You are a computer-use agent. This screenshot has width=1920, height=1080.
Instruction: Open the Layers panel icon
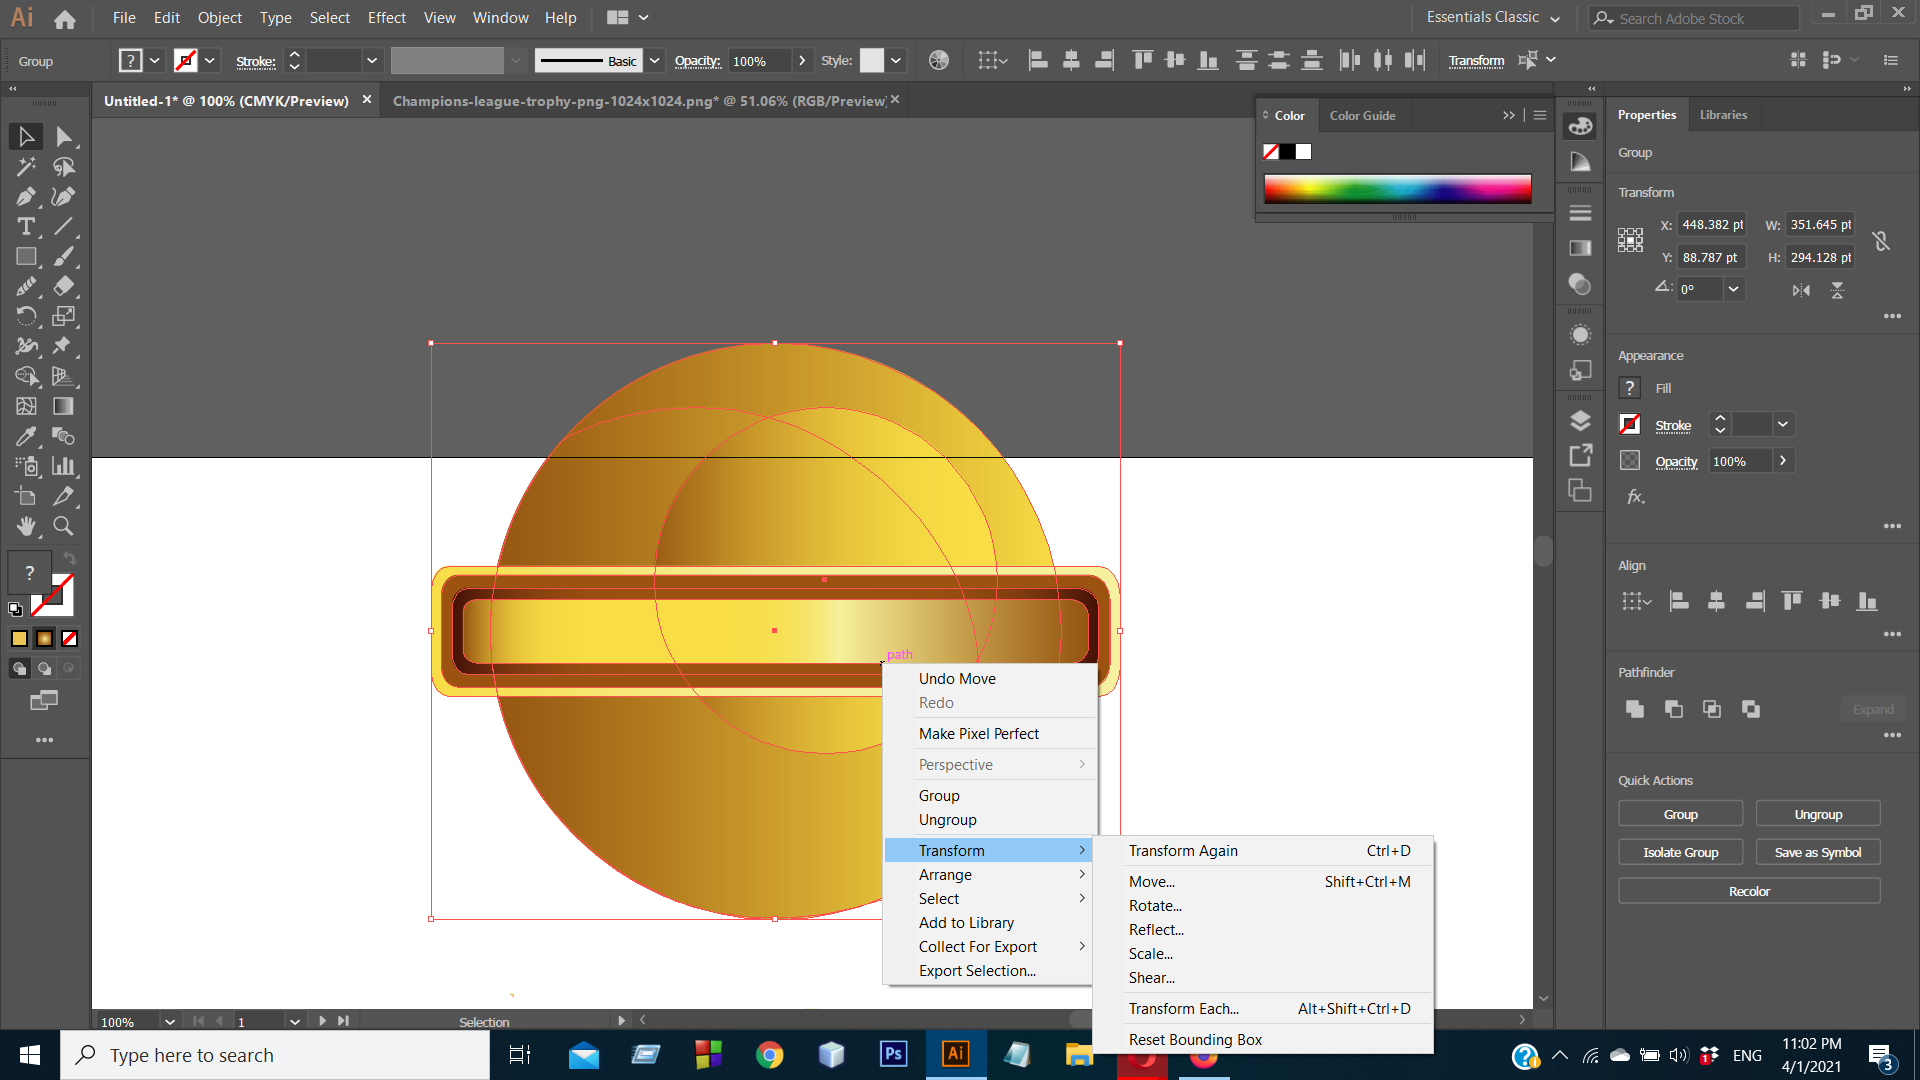pyautogui.click(x=1580, y=421)
